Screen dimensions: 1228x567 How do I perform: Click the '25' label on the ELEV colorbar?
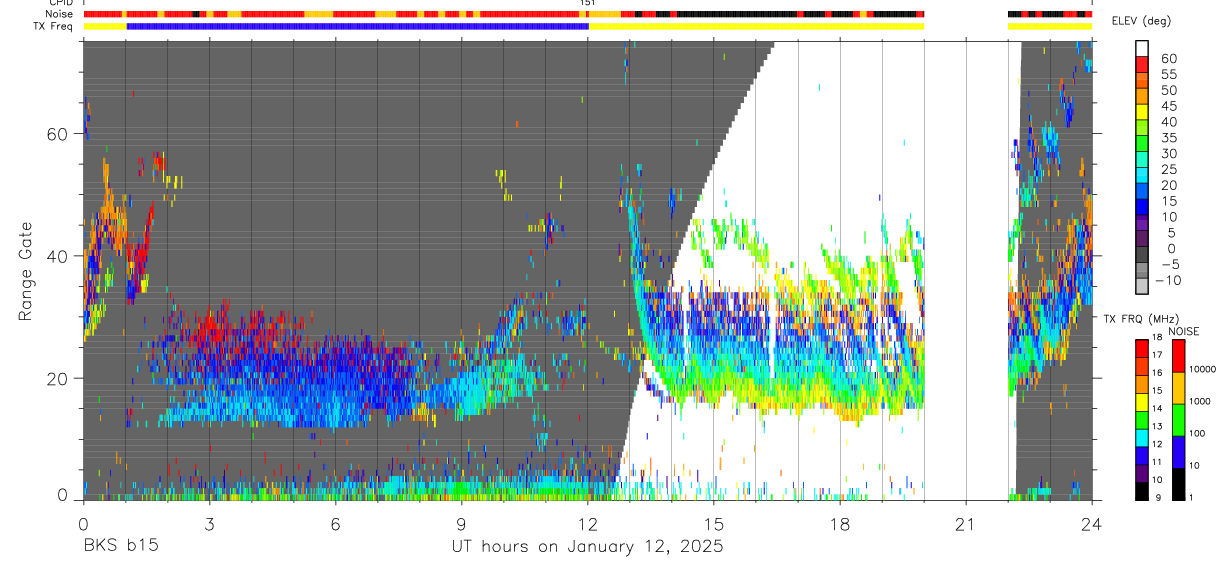pos(1169,169)
